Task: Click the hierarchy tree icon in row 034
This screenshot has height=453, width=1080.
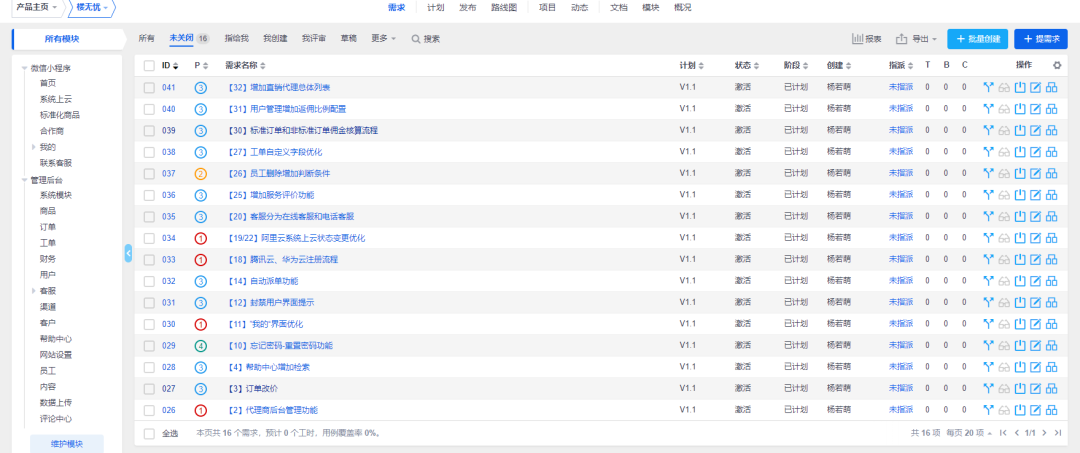Action: pos(1051,238)
